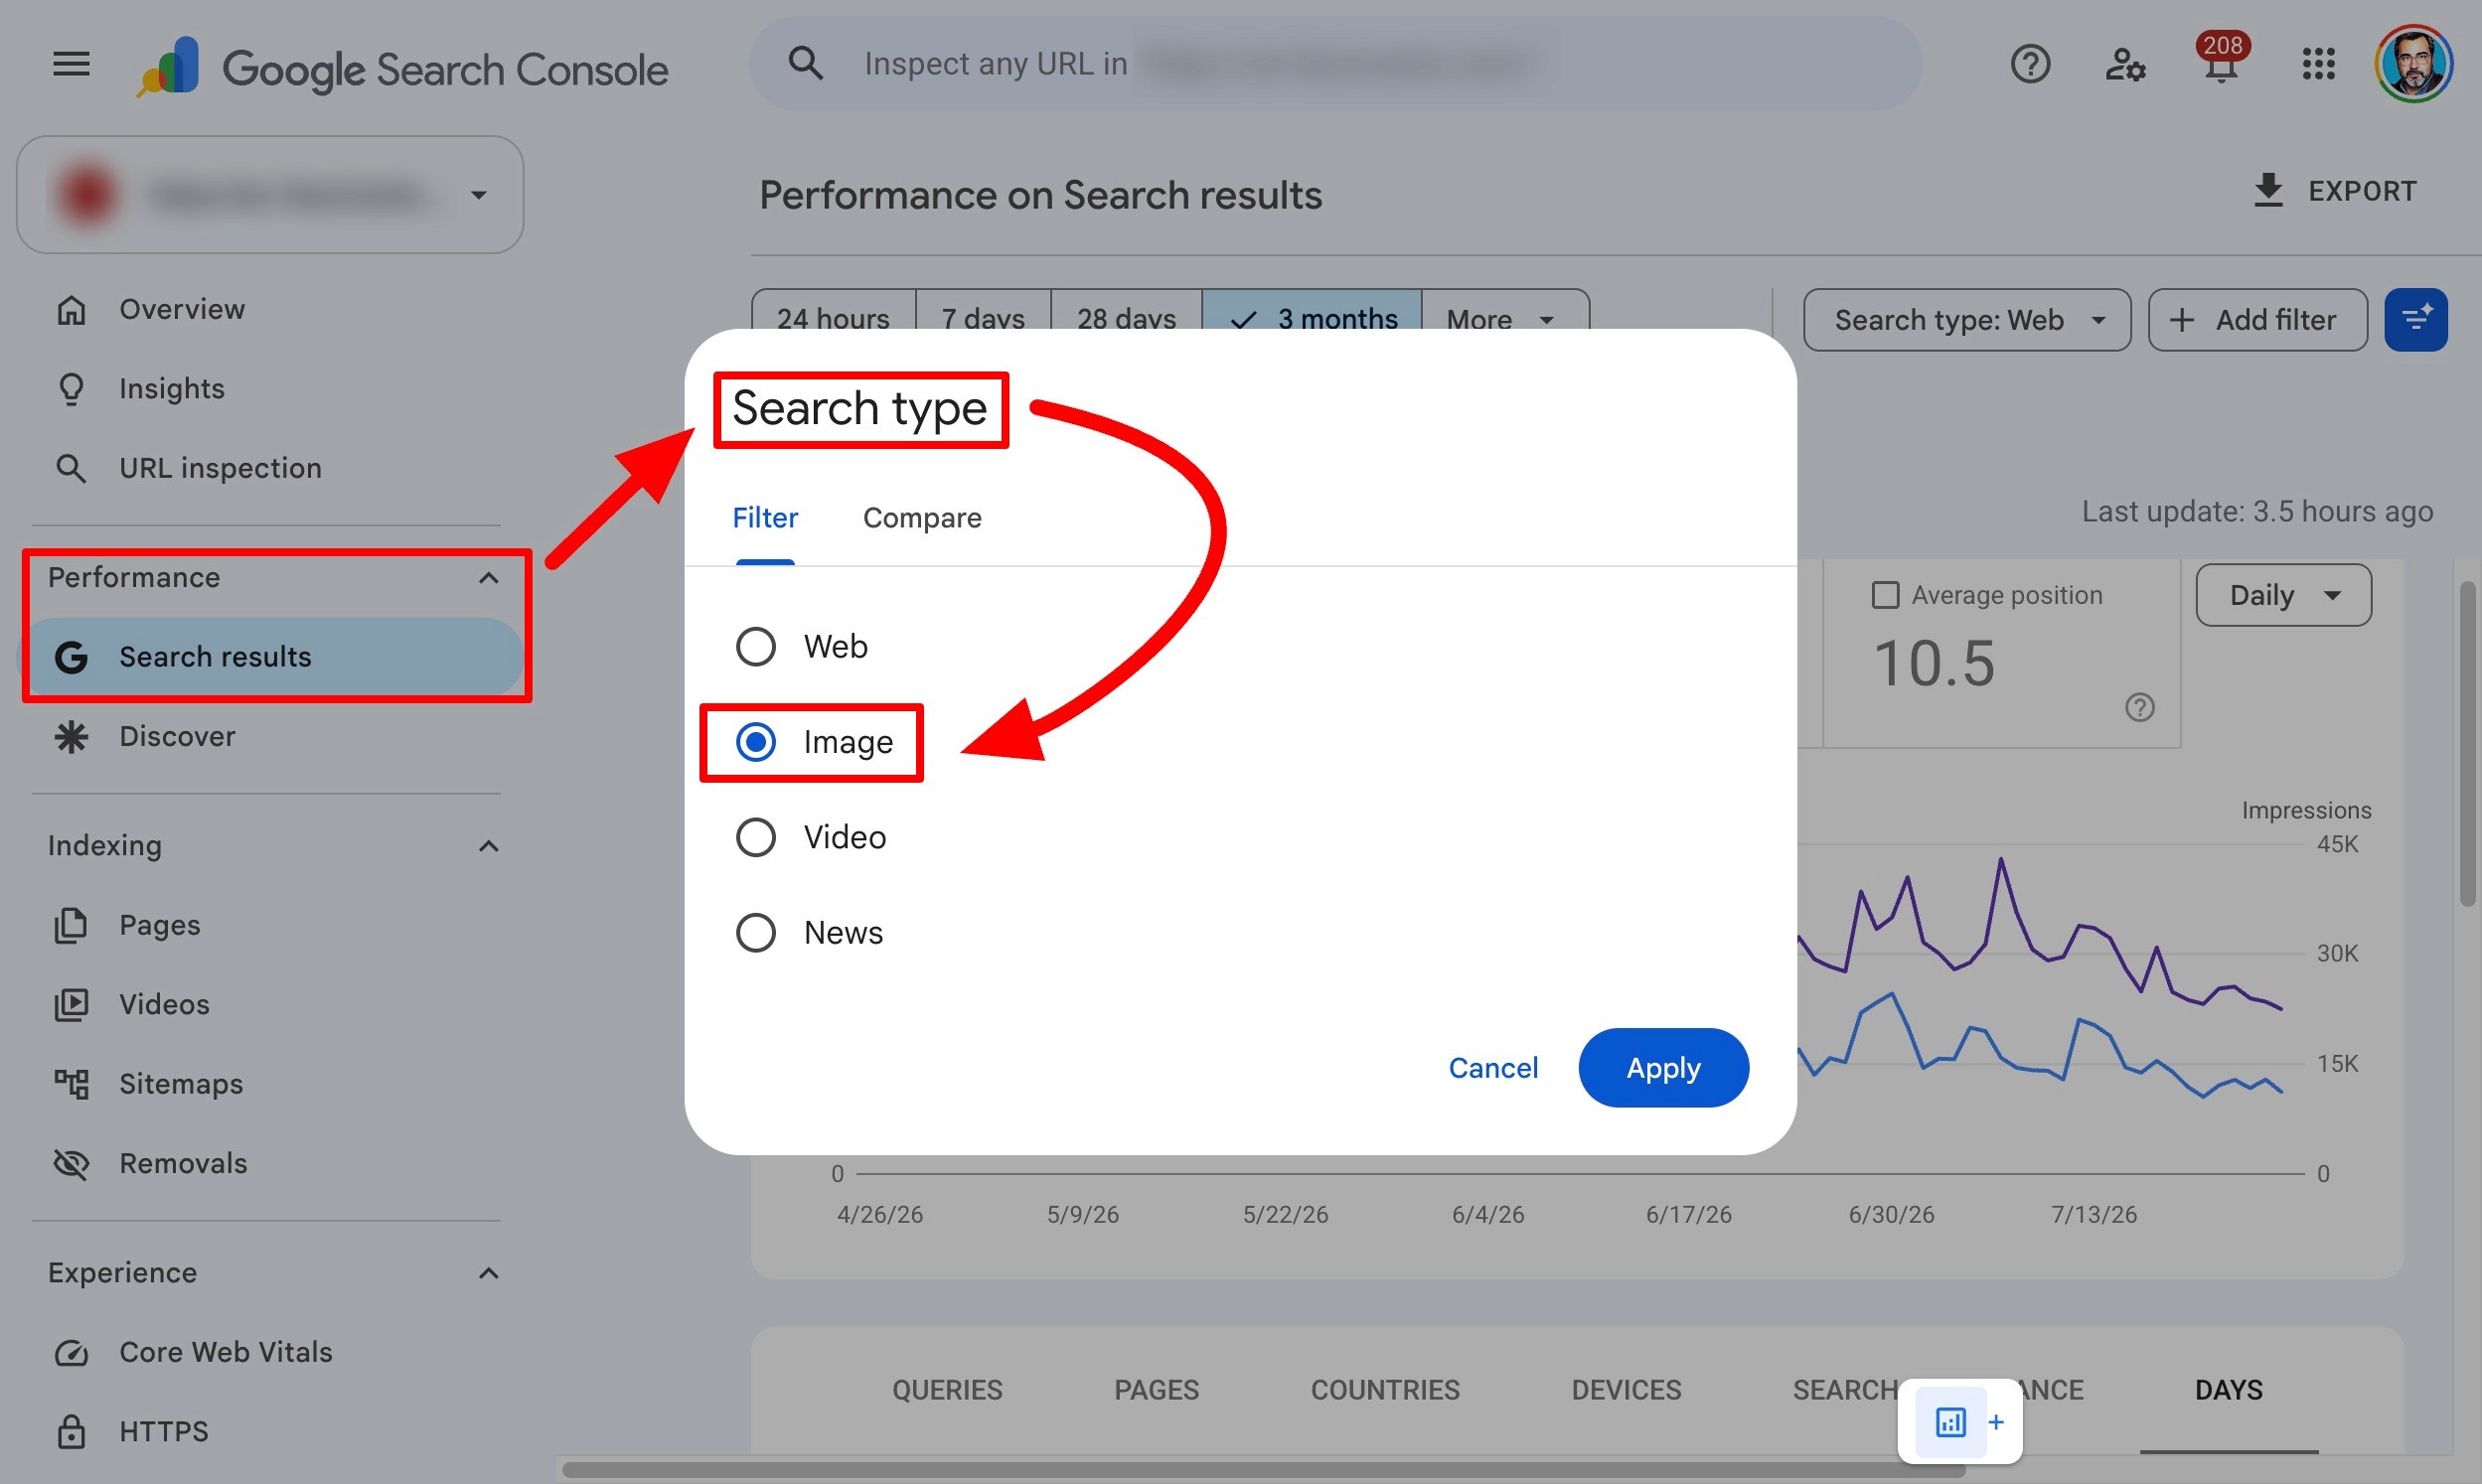2482x1484 pixels.
Task: Open Core Web Vitals in the sidebar
Action: 270,1353
